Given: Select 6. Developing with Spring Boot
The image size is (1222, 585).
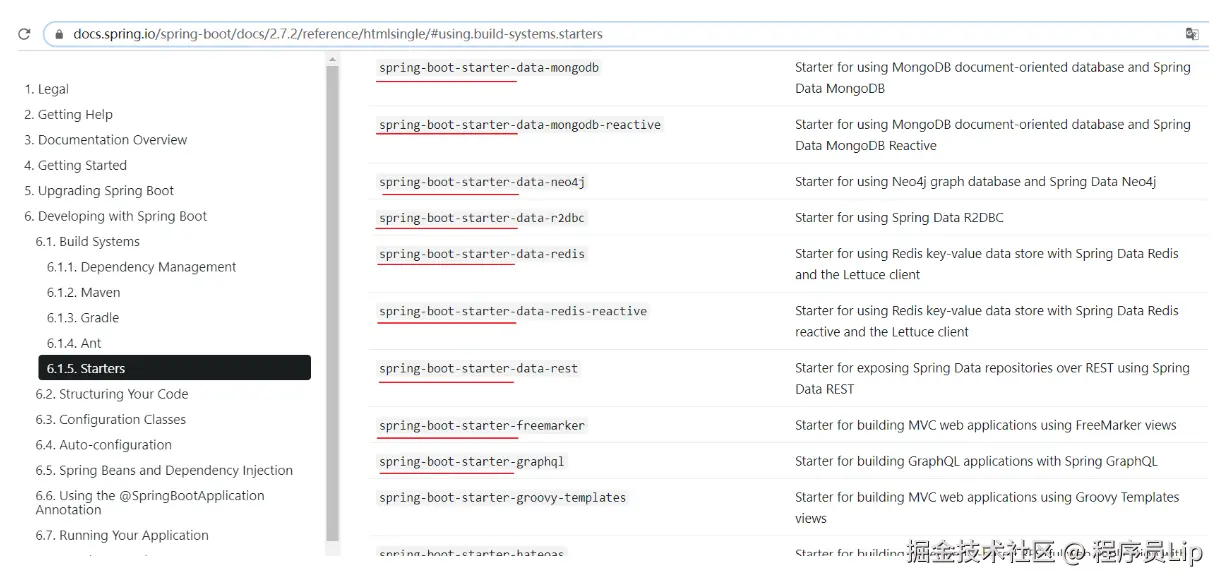Looking at the screenshot, I should click(116, 216).
